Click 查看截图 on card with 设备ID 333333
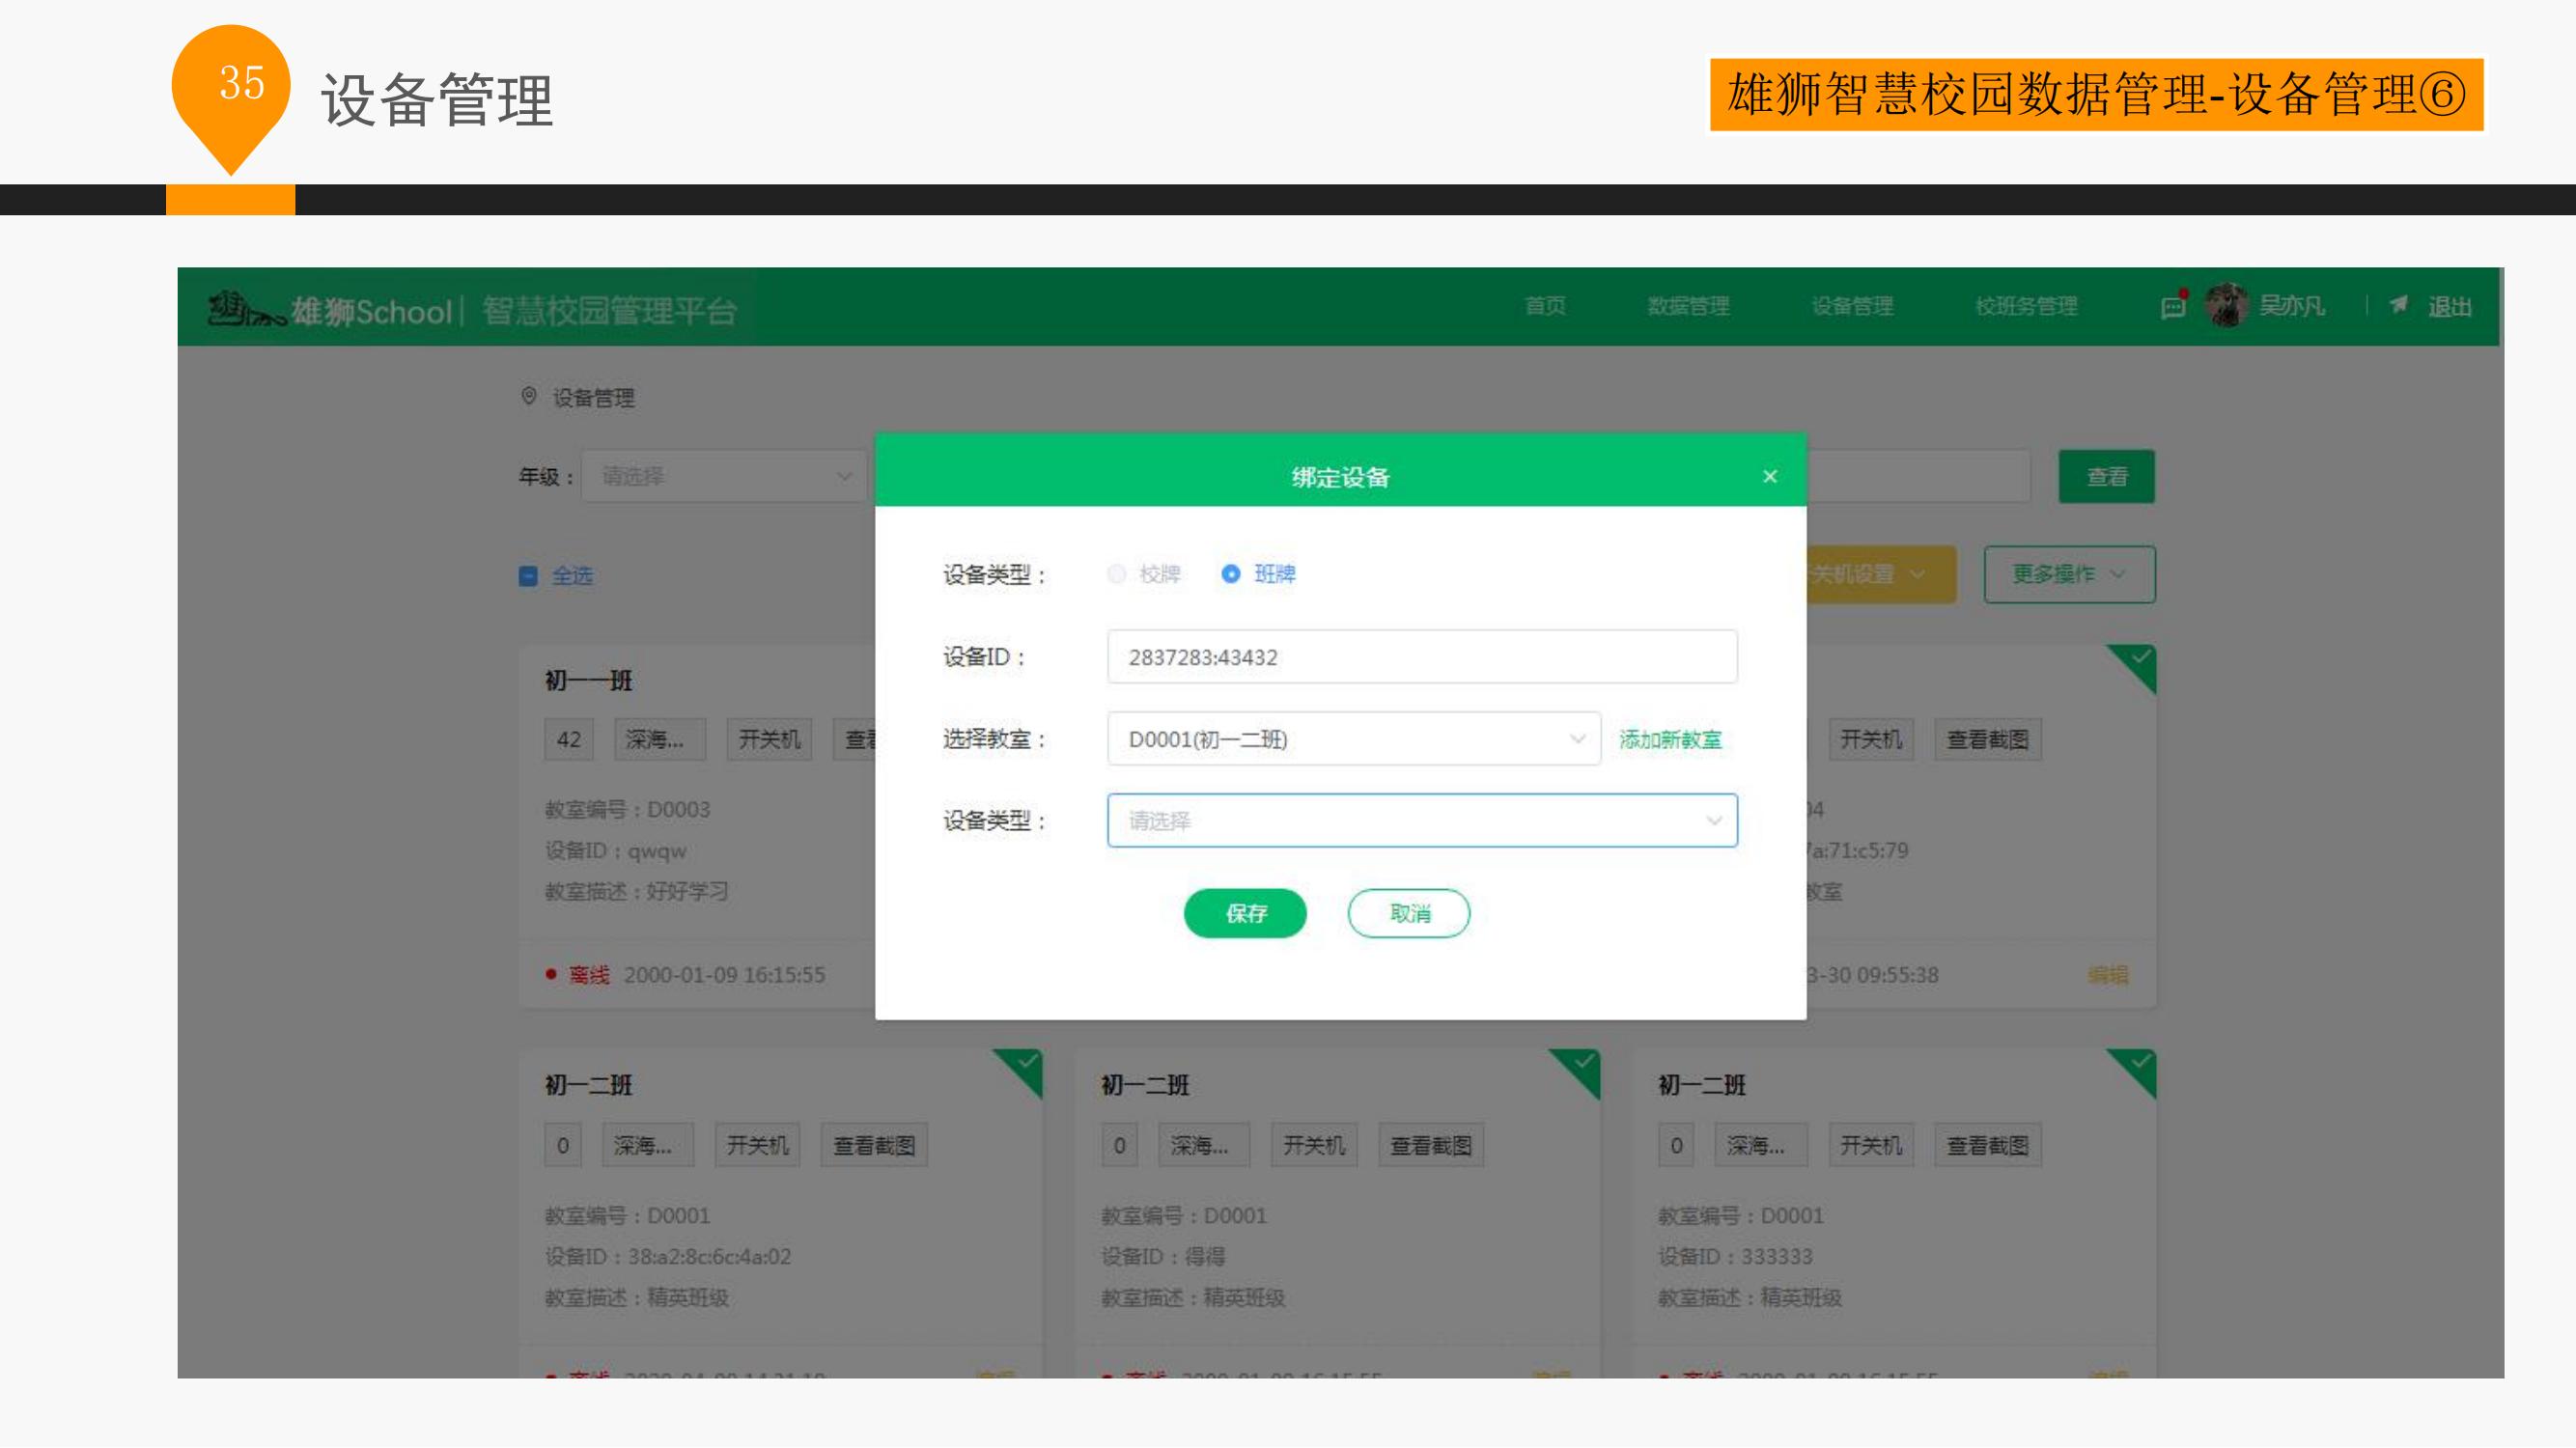Screen dimensions: 2576x1448 [x=1988, y=1145]
